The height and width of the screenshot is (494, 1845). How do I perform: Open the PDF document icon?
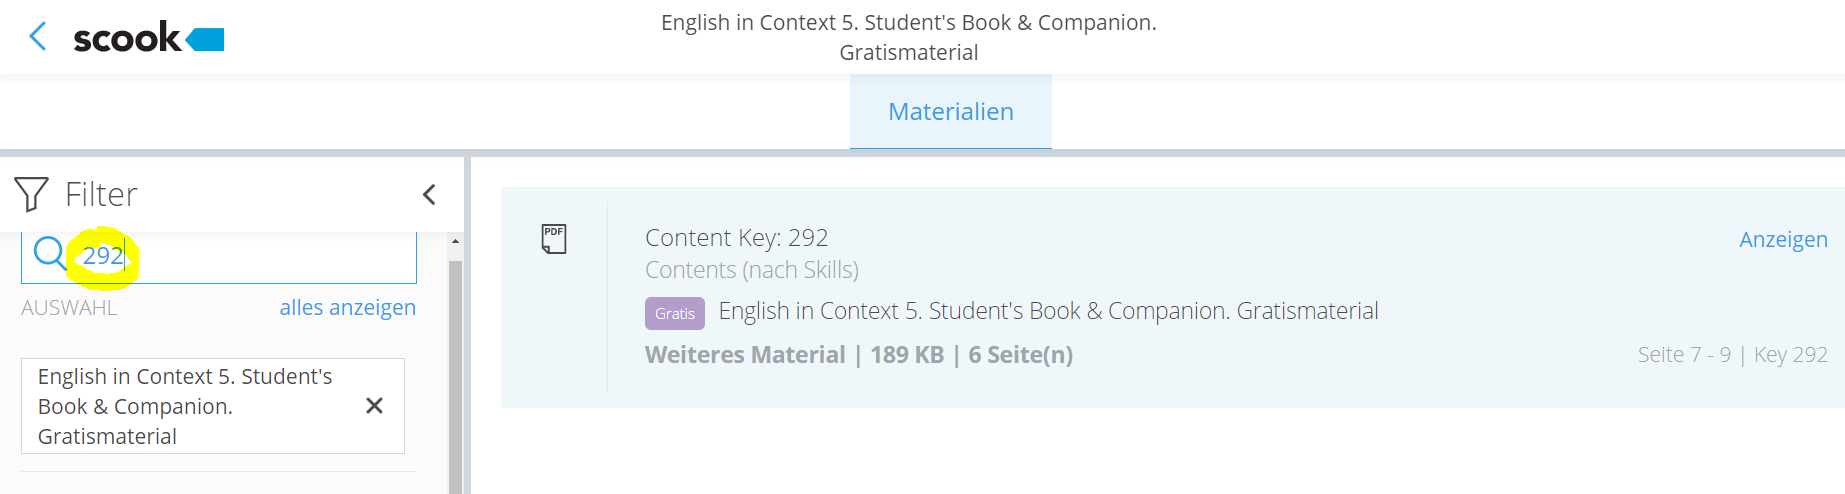tap(553, 238)
